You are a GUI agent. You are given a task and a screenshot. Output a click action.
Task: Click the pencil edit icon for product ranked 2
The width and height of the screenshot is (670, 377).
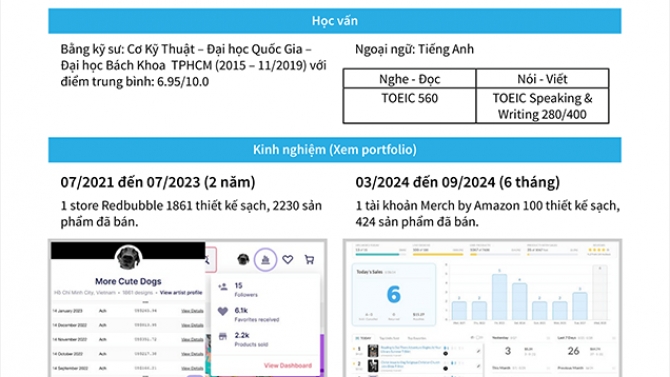(479, 366)
